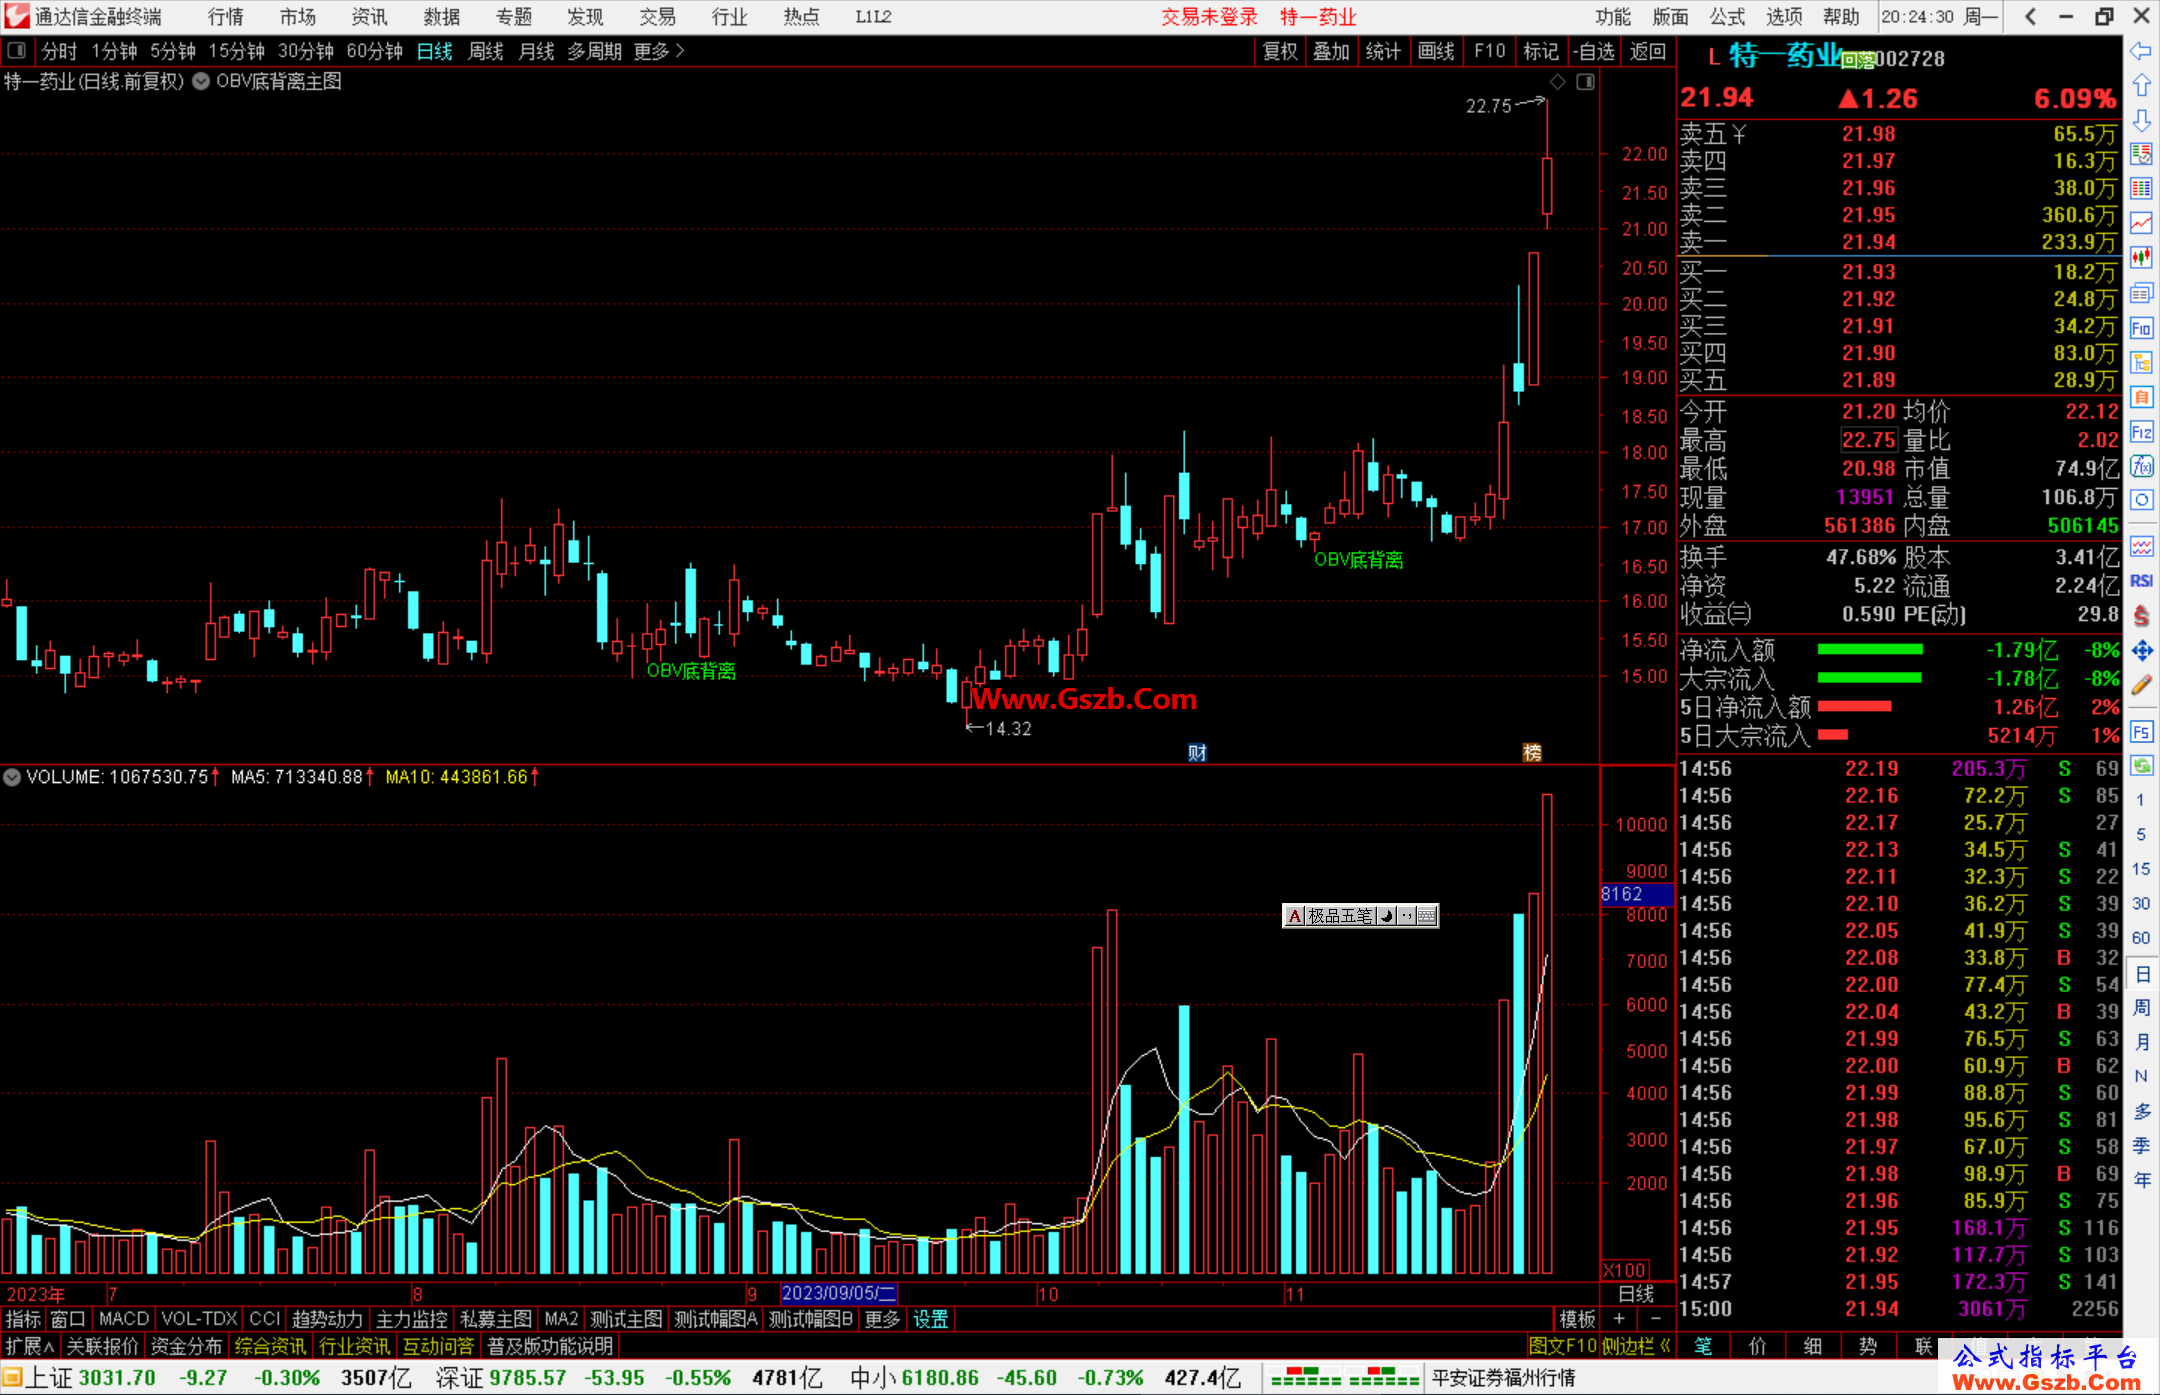The width and height of the screenshot is (2160, 1395).
Task: Switch to the 60分钟 period
Action: coord(374,51)
